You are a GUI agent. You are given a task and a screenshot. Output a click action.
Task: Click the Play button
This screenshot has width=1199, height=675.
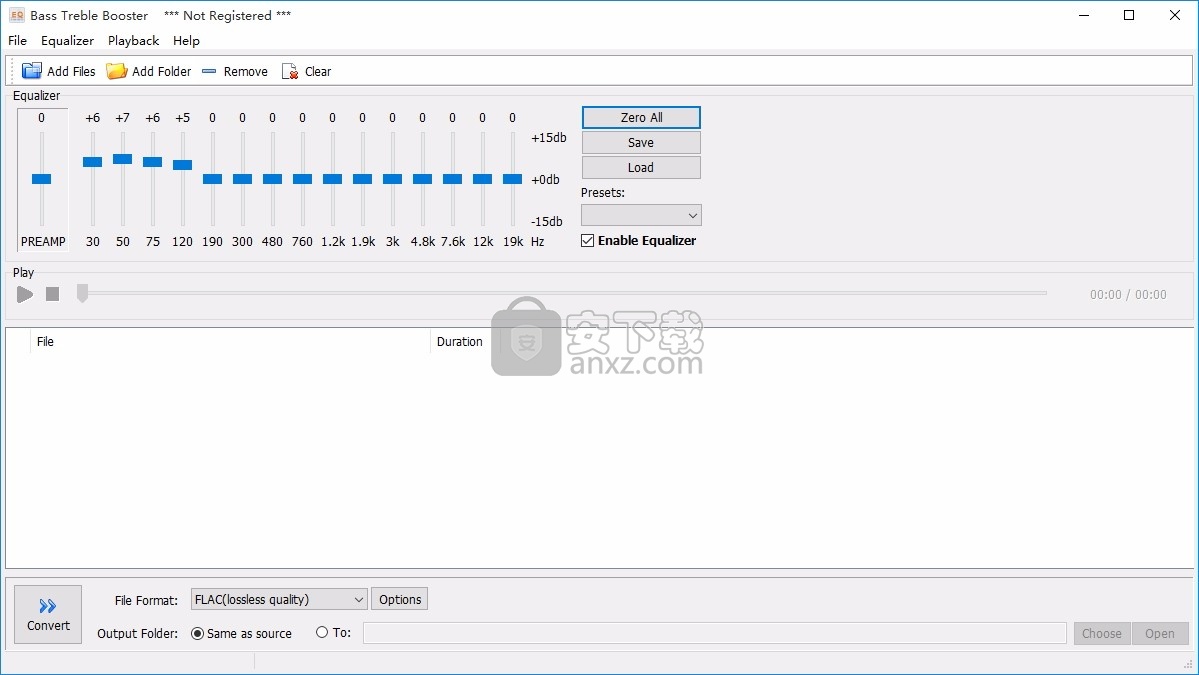(x=24, y=294)
